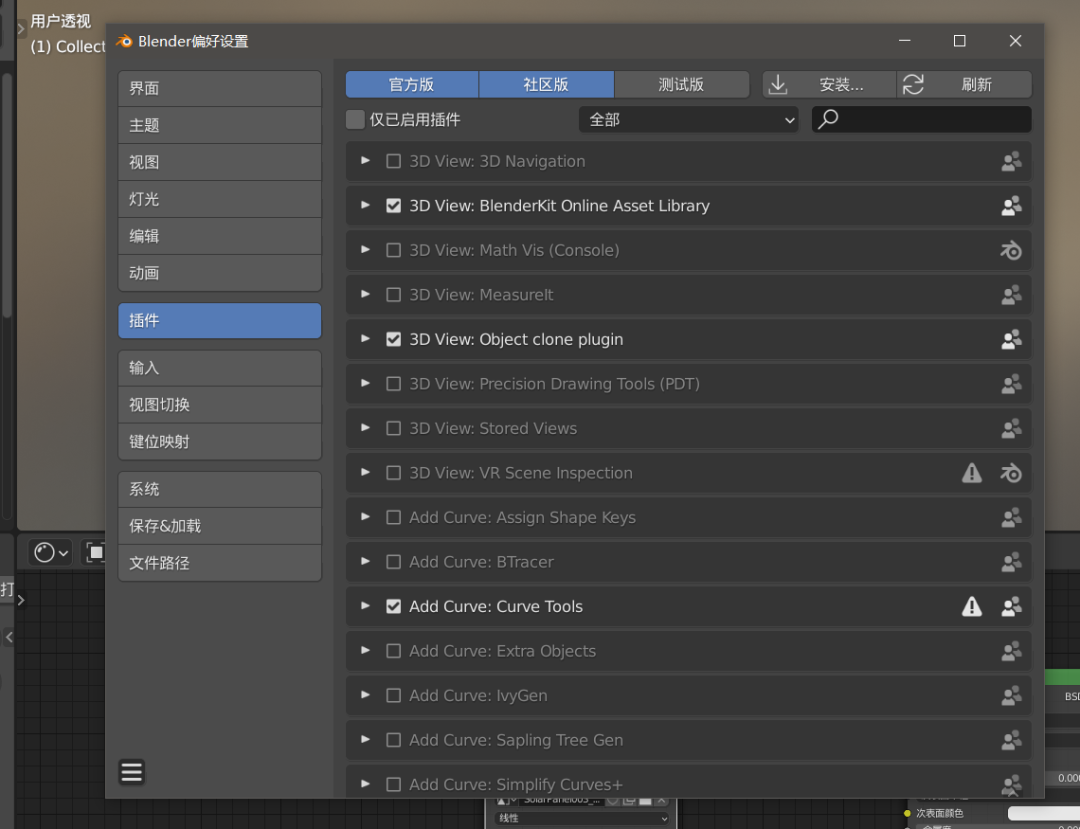Click the magnifier search icon
1080x829 pixels.
pyautogui.click(x=828, y=119)
